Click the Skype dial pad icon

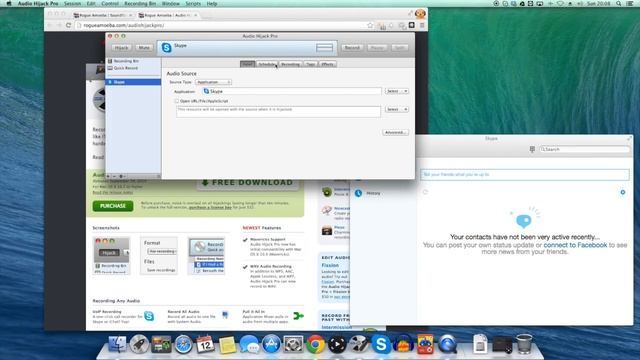pos(532,149)
